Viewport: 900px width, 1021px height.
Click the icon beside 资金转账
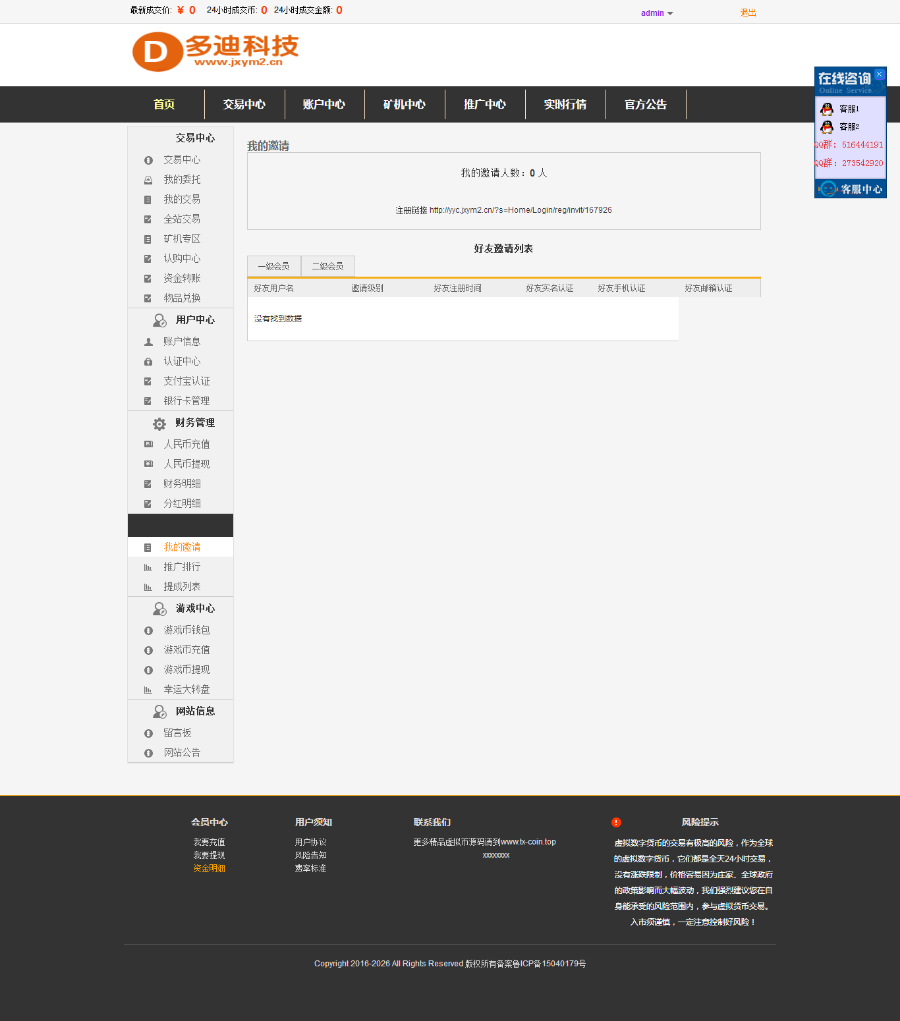[x=148, y=279]
